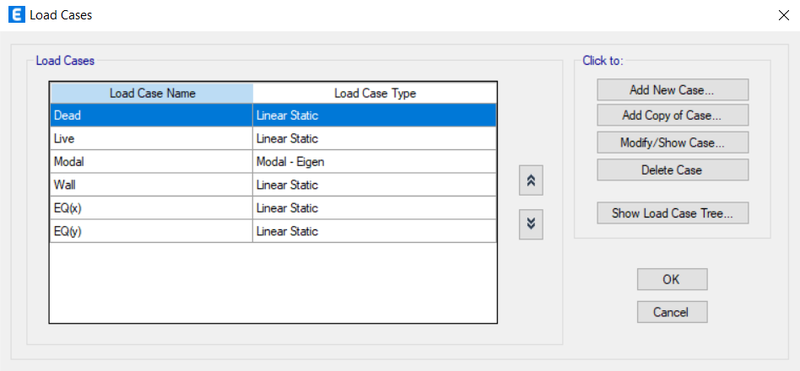Click the ETABS app icon in title bar
The width and height of the screenshot is (800, 371).
point(17,15)
